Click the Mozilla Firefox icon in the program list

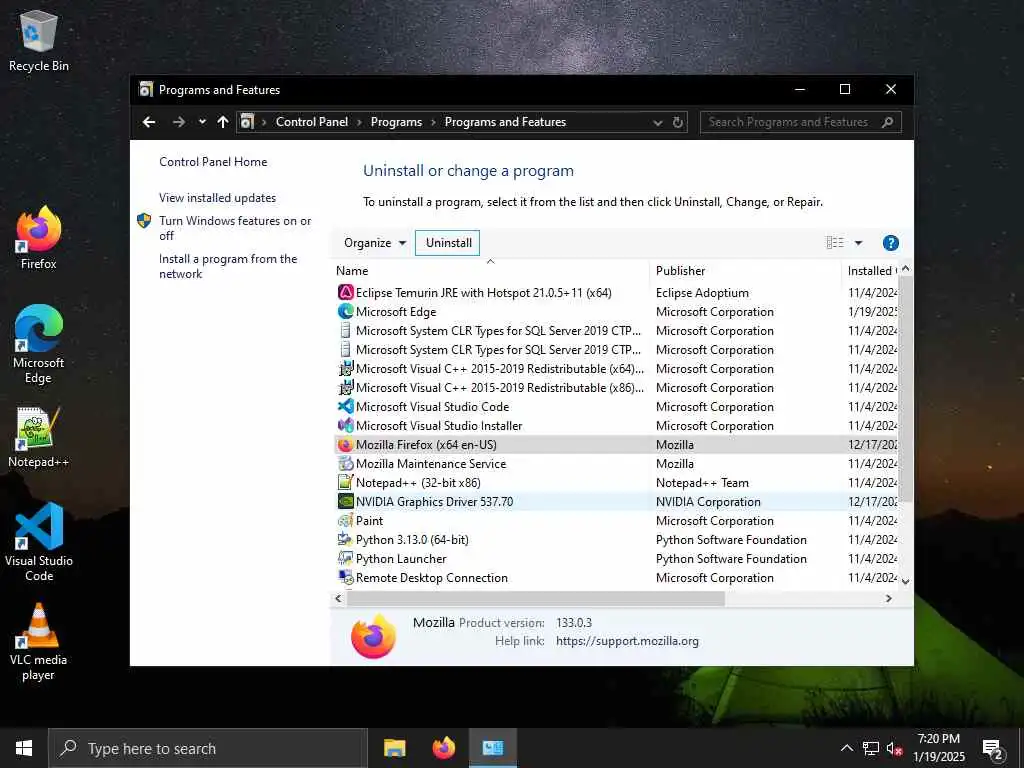pos(345,445)
